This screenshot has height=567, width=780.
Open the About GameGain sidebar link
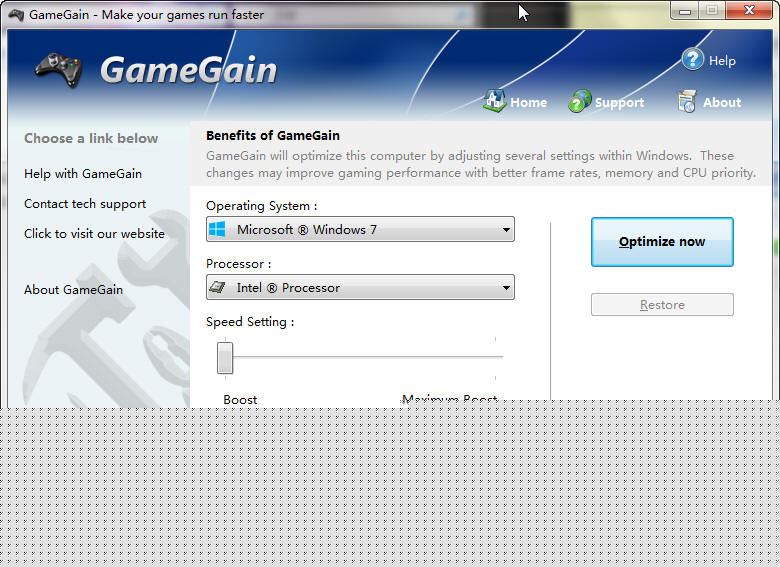click(x=74, y=289)
